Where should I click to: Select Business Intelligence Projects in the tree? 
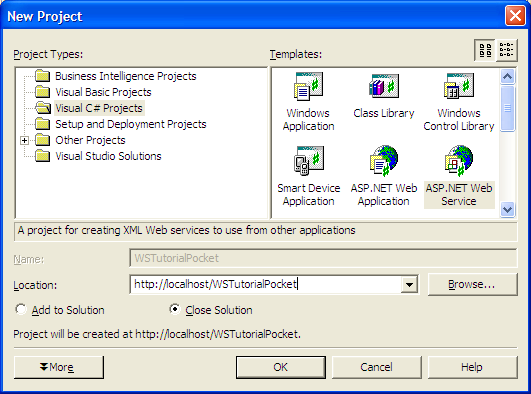126,76
